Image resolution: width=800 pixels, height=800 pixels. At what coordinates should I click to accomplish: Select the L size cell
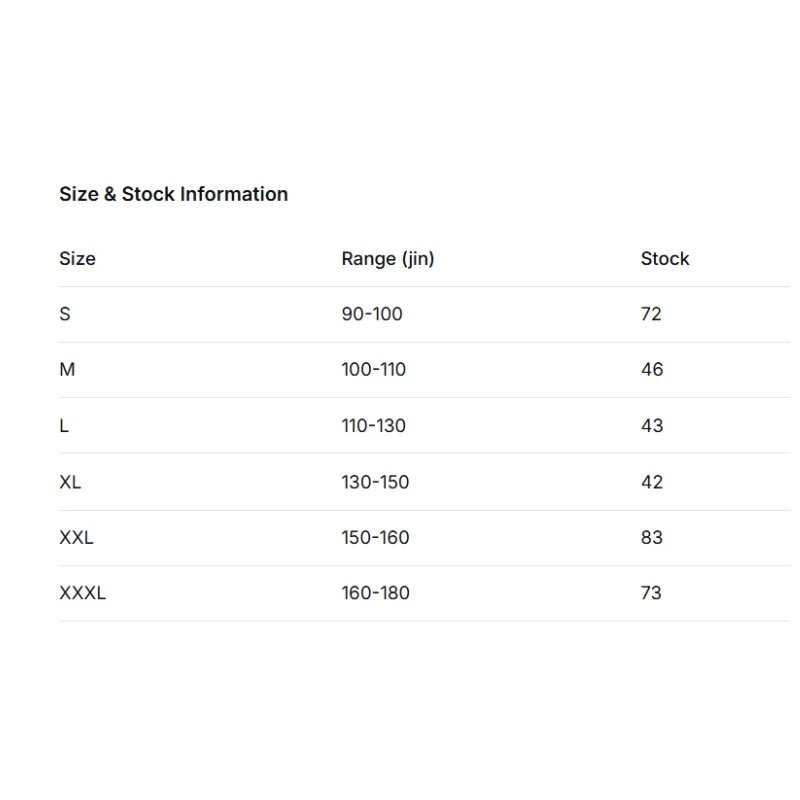tap(64, 426)
